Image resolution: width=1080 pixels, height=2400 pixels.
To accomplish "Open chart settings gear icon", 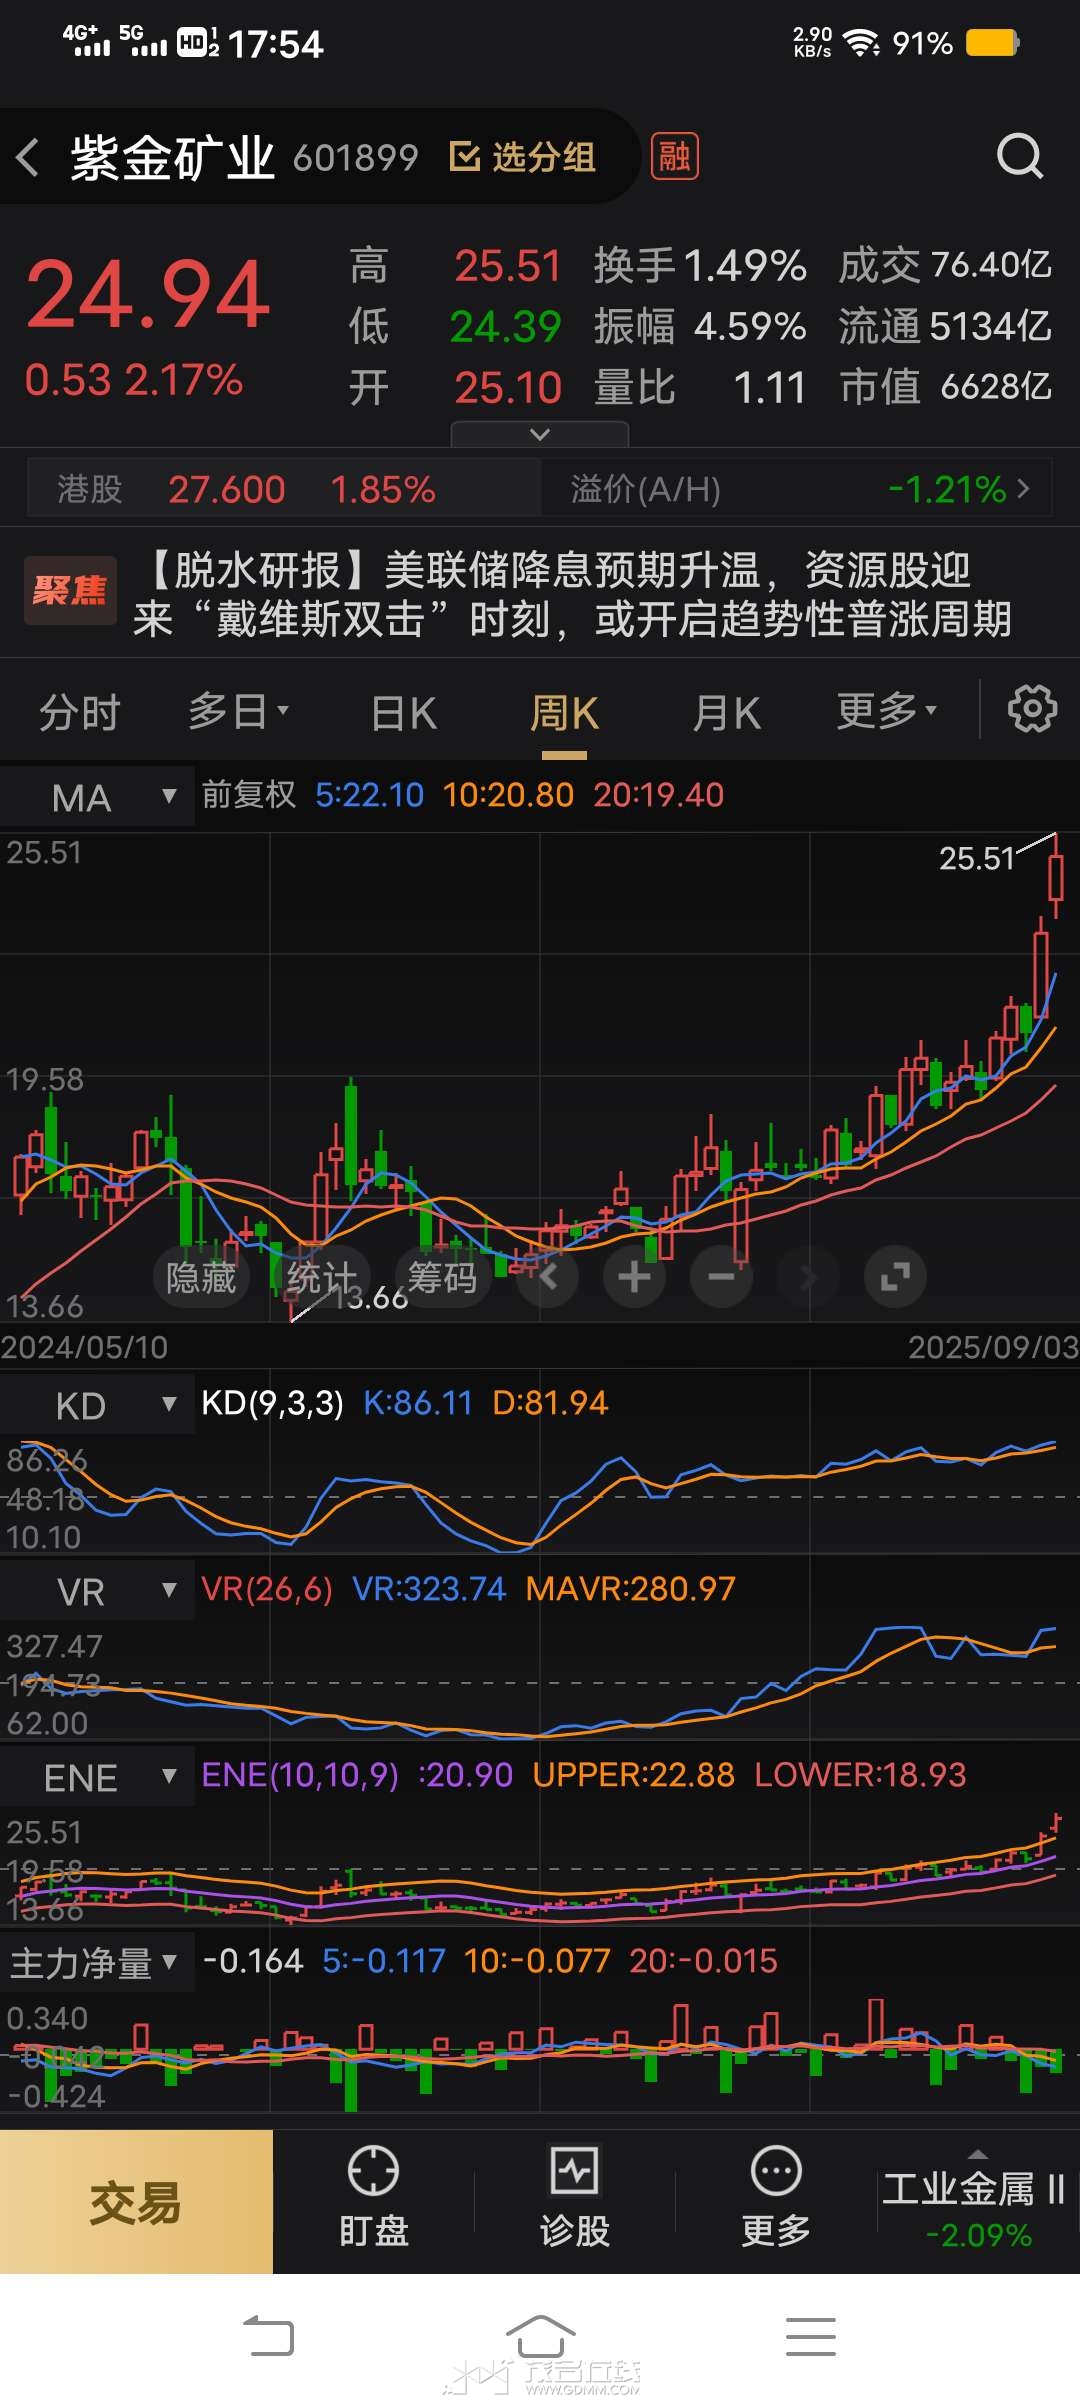I will tap(1032, 710).
